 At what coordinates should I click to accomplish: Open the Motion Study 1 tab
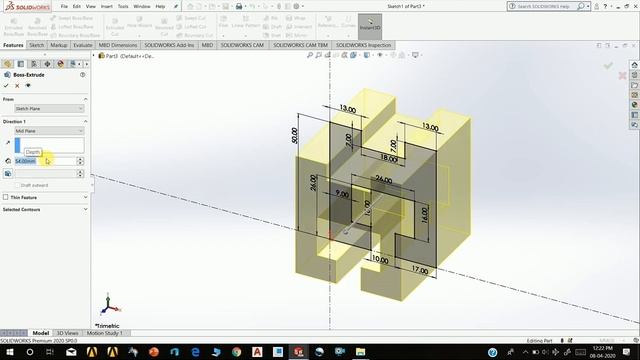coord(104,333)
